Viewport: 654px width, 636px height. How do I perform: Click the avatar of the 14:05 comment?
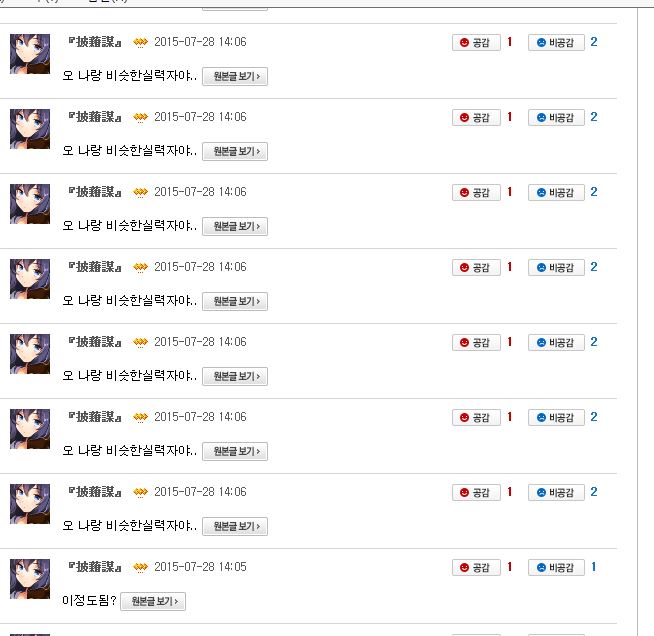(30, 578)
